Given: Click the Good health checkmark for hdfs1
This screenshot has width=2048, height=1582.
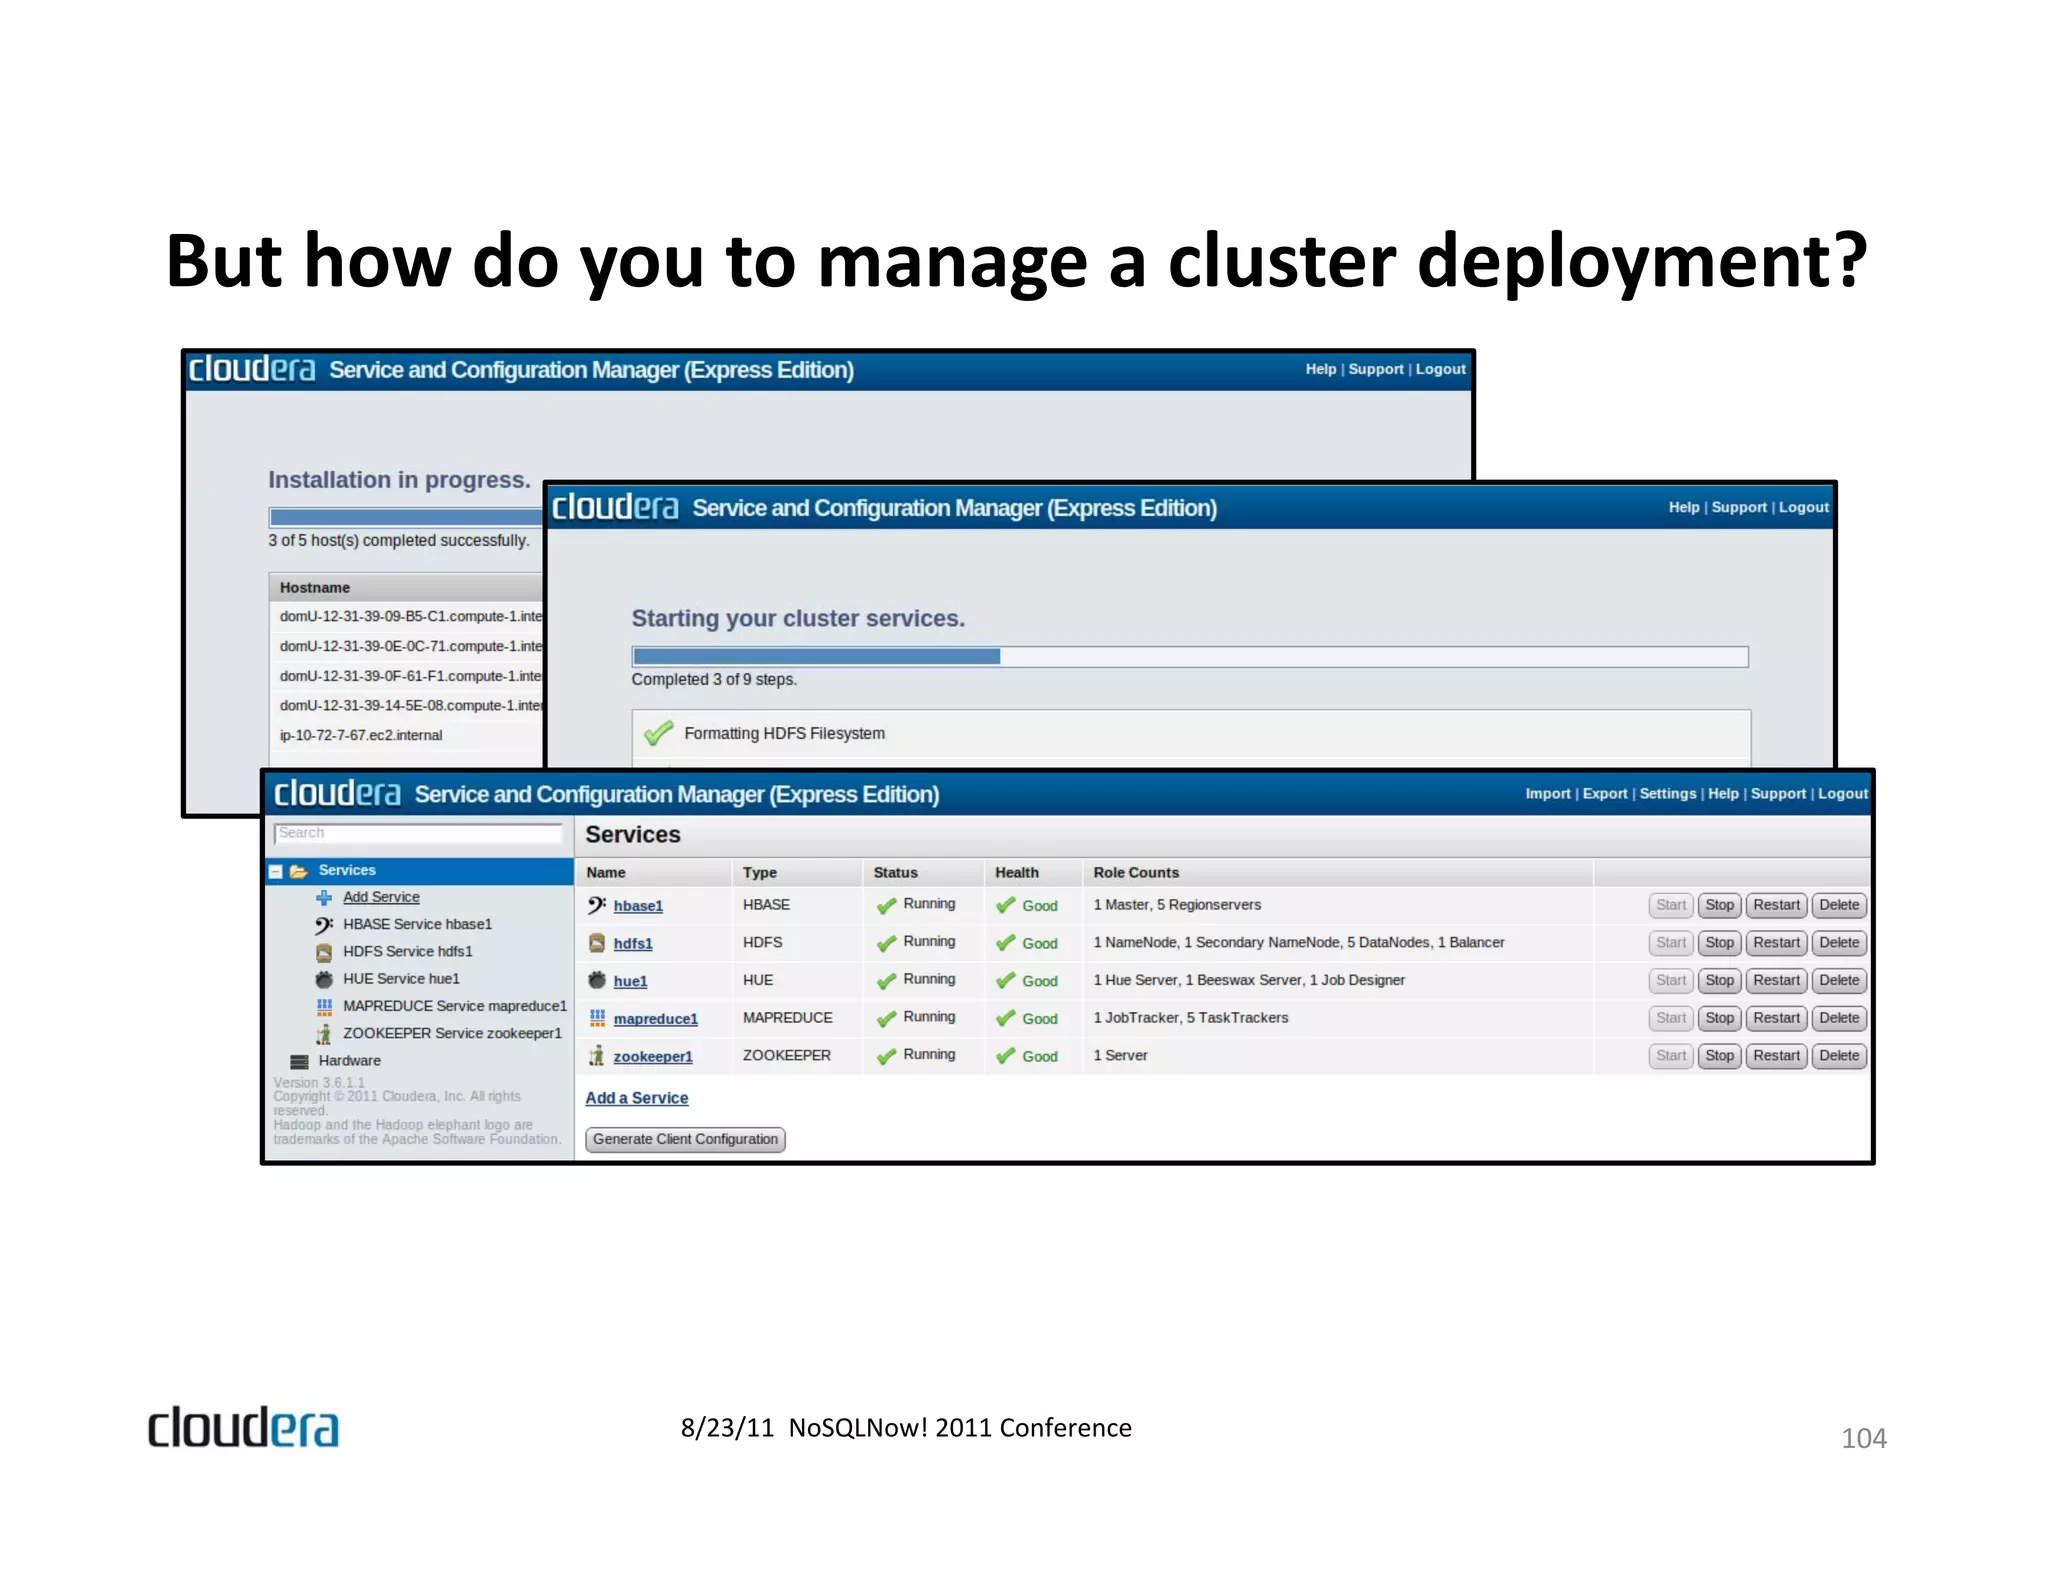Looking at the screenshot, I should coord(1006,943).
